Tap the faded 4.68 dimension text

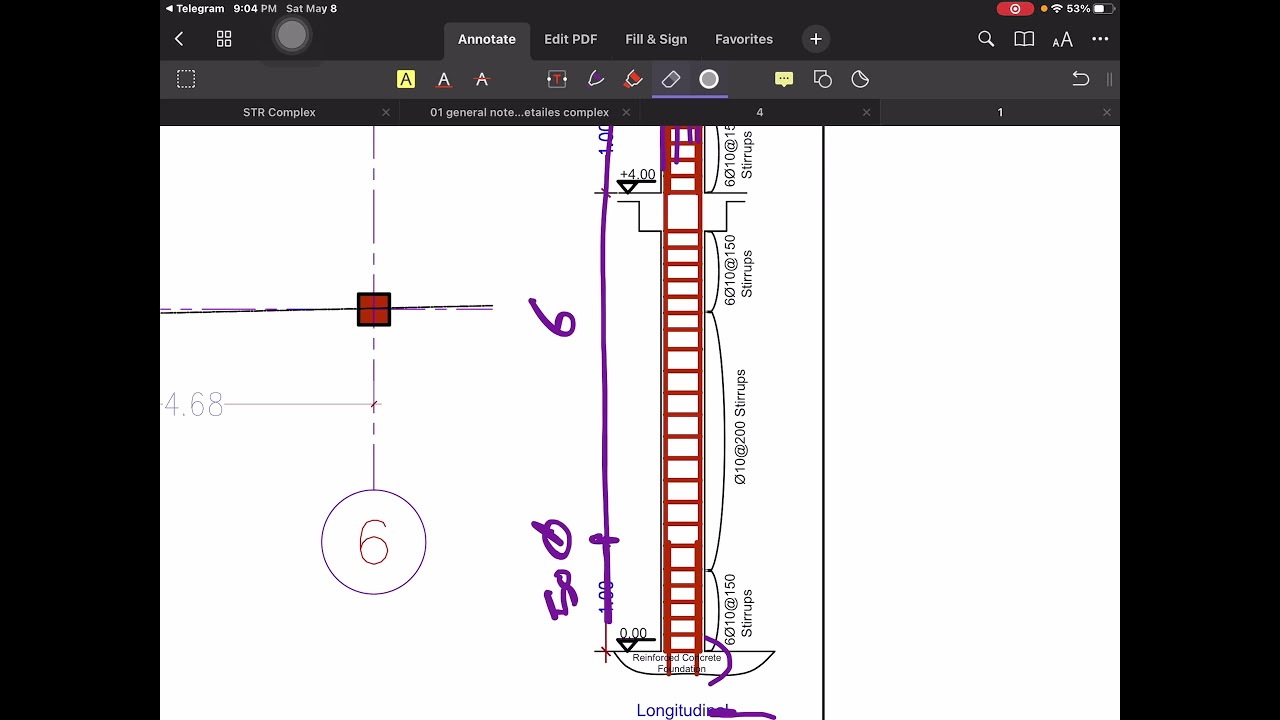(193, 405)
